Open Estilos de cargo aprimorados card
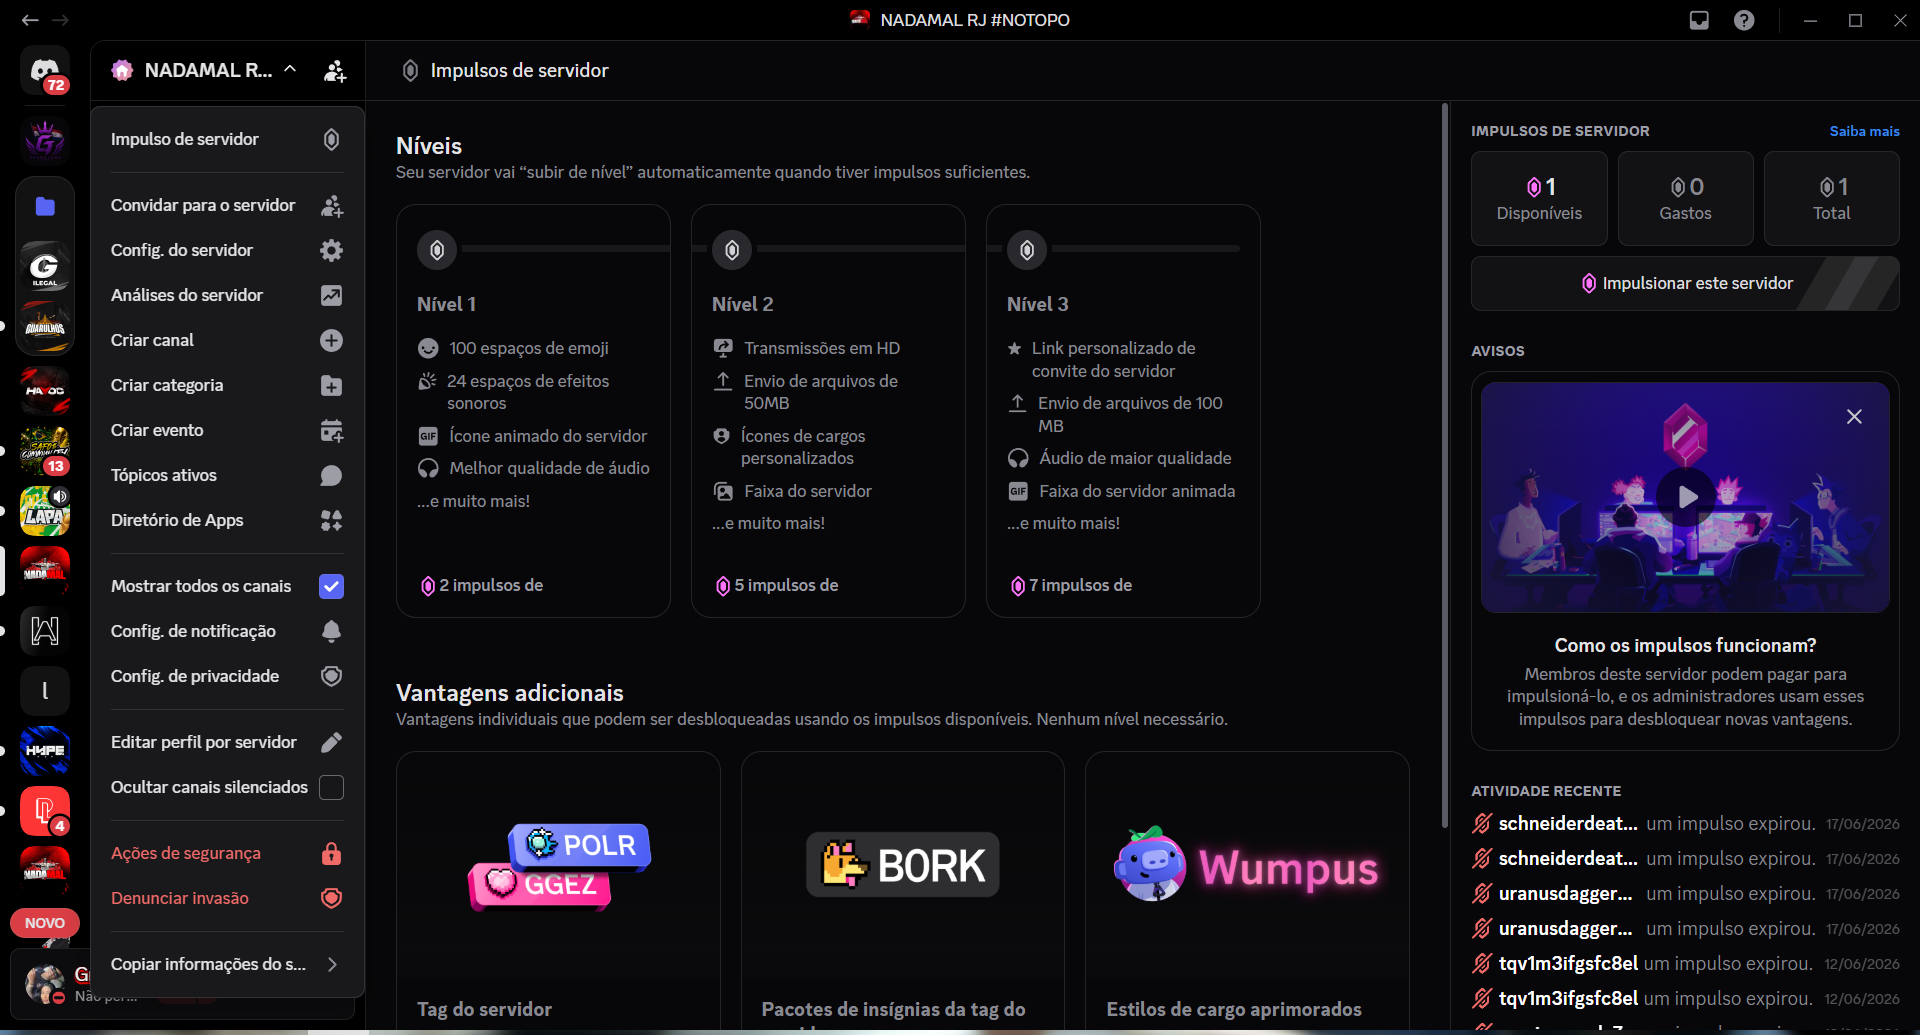This screenshot has height=1035, width=1920. (x=1247, y=891)
